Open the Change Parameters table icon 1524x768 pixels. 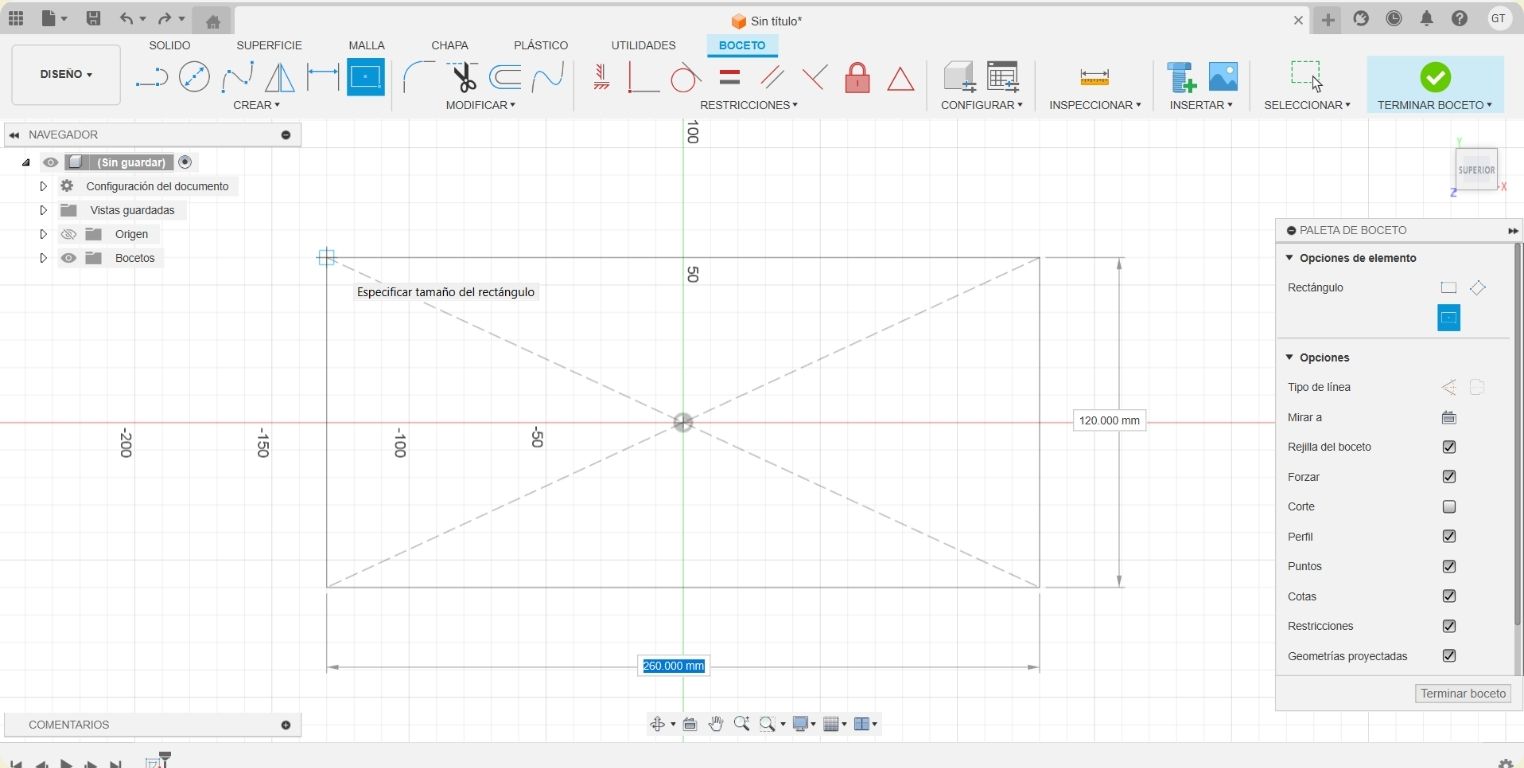(1002, 77)
